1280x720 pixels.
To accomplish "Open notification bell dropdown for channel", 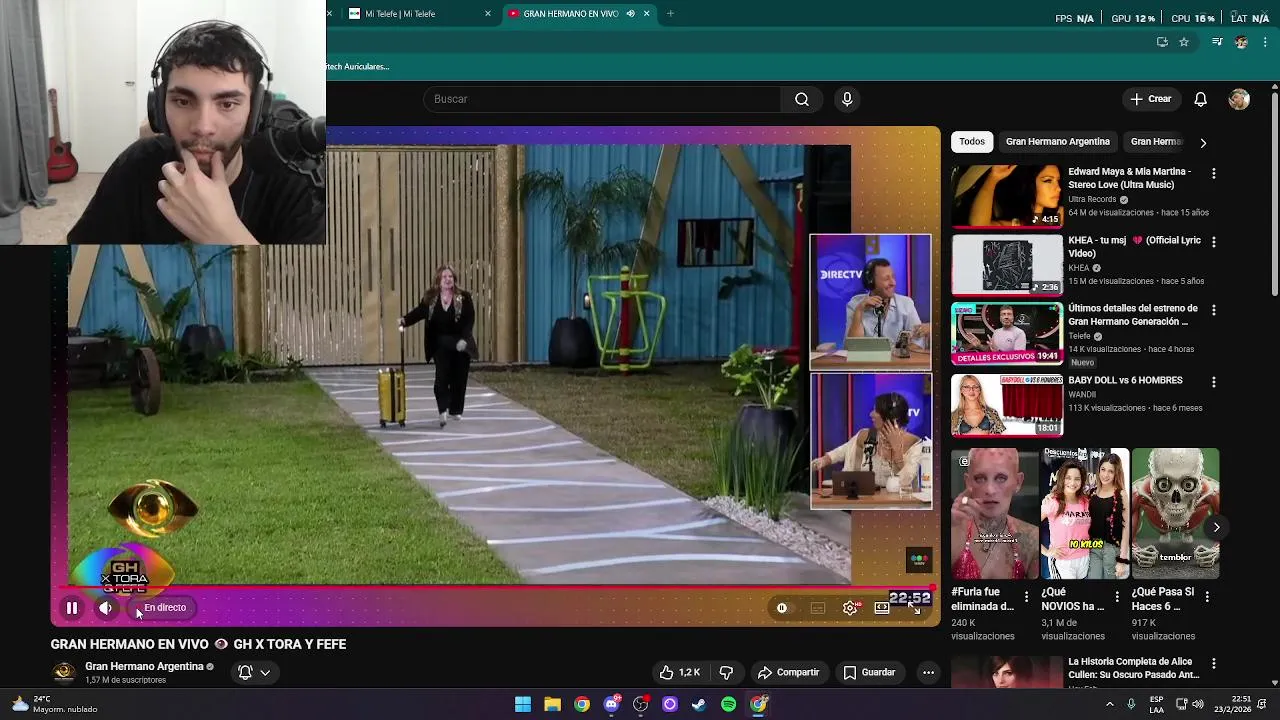I will (254, 672).
